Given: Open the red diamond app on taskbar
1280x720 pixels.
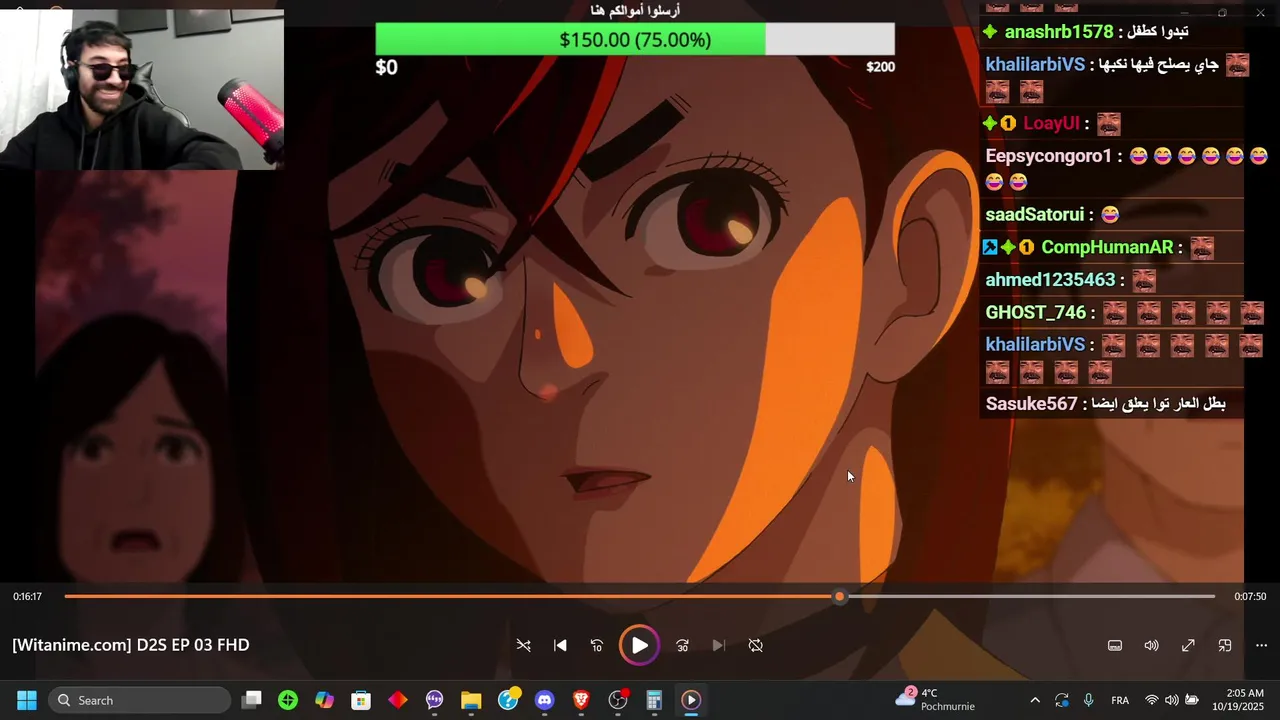Looking at the screenshot, I should [398, 700].
